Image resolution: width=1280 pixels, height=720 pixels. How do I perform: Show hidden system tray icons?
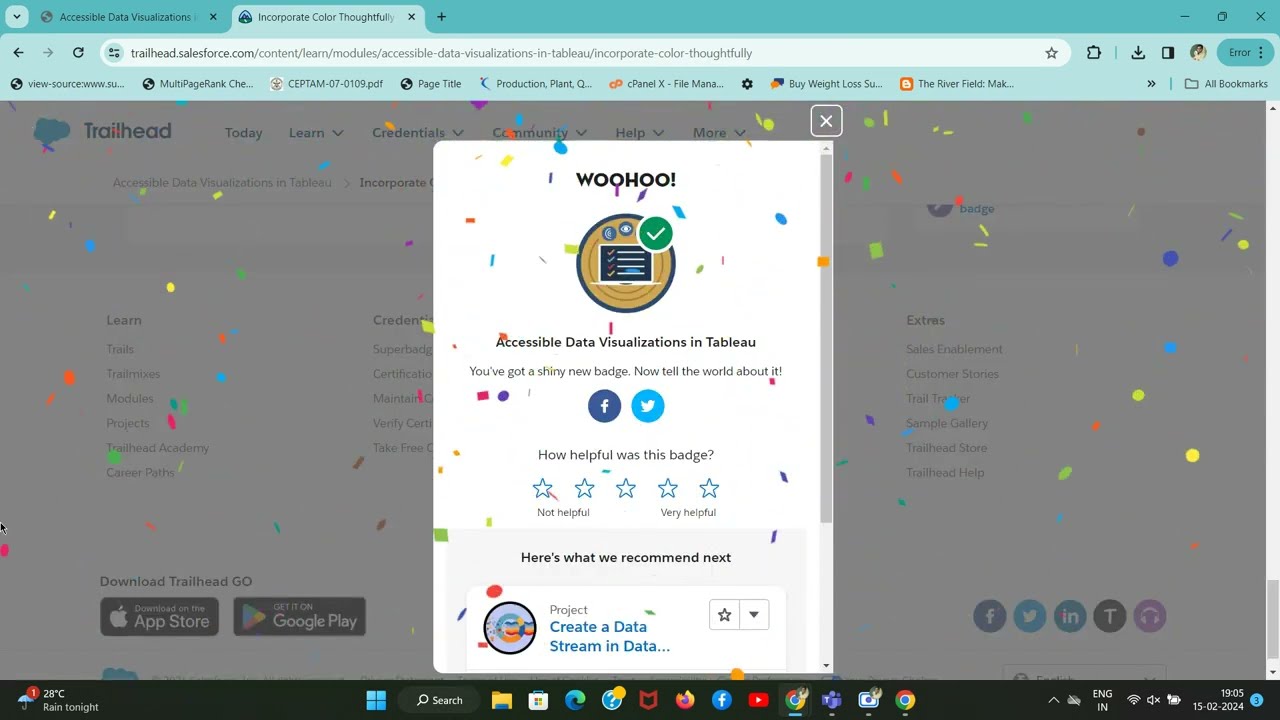point(1053,700)
